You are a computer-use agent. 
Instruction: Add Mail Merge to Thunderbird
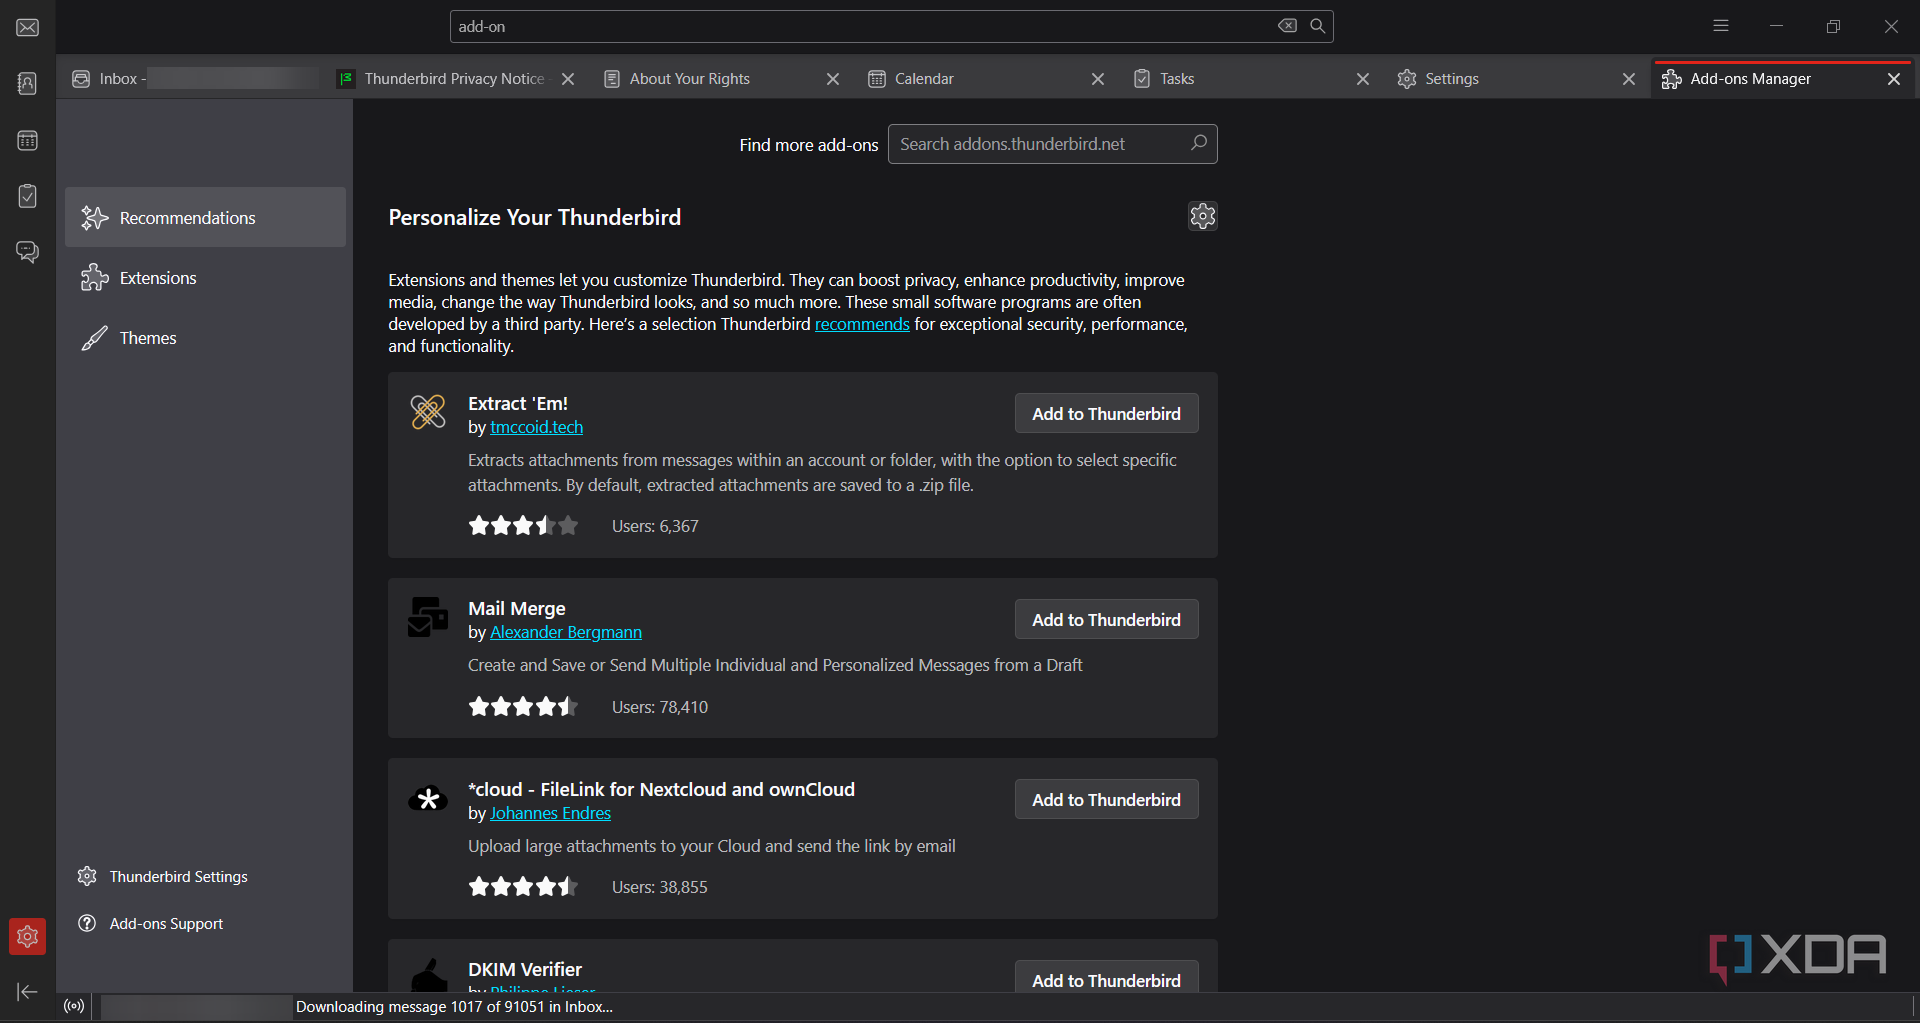pyautogui.click(x=1106, y=620)
